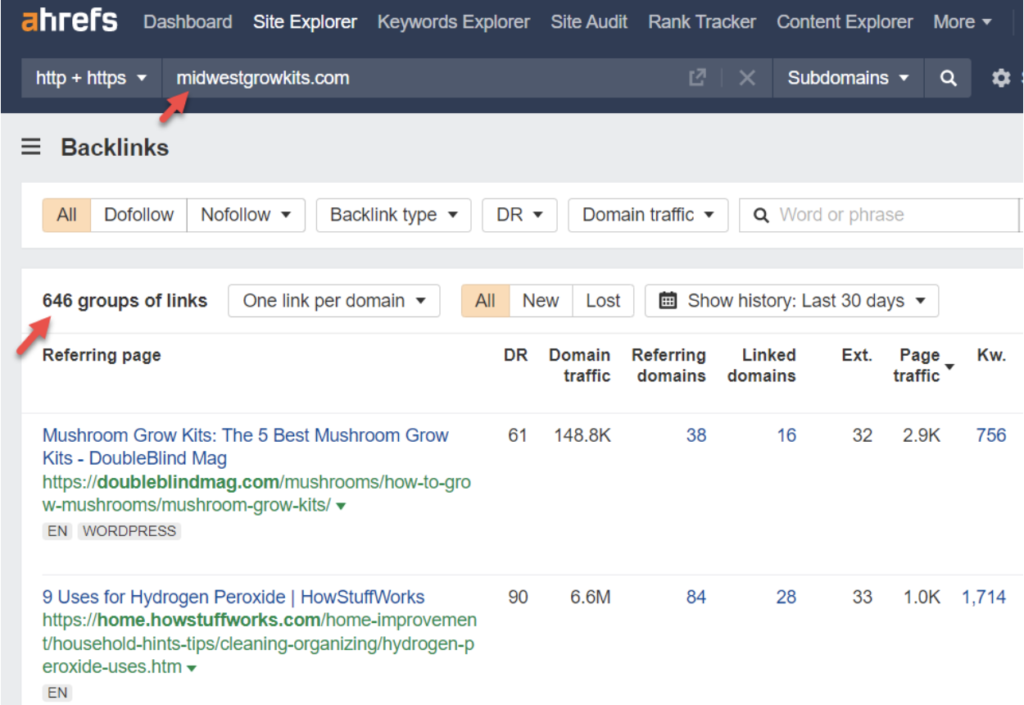
Task: Open Show history: Last 30 days dropdown
Action: (x=792, y=300)
